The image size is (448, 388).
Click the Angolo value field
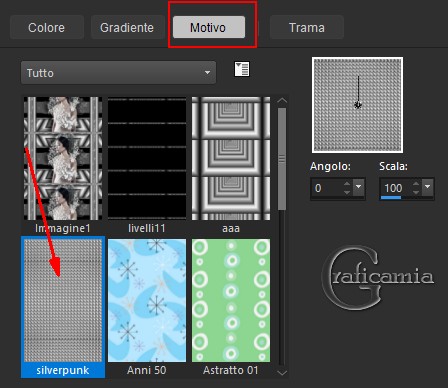[327, 188]
